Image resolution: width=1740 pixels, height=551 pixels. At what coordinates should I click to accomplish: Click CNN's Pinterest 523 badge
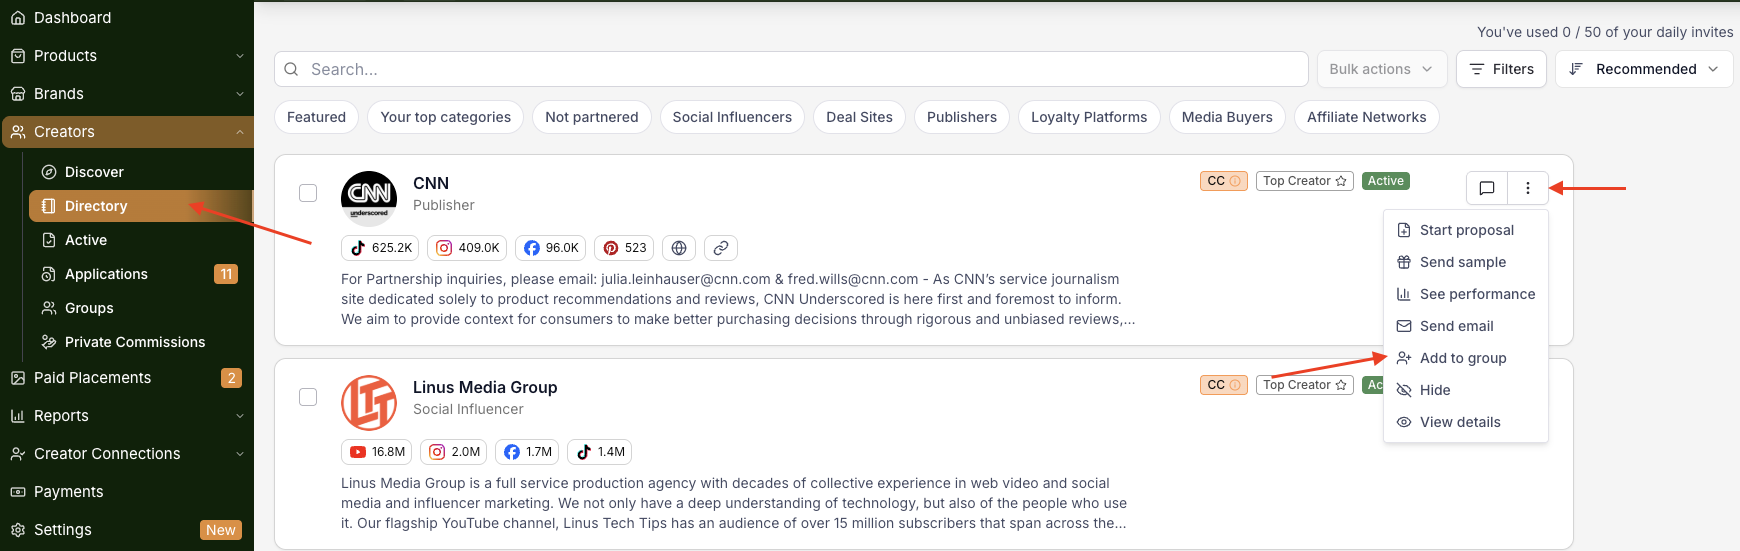pyautogui.click(x=624, y=248)
